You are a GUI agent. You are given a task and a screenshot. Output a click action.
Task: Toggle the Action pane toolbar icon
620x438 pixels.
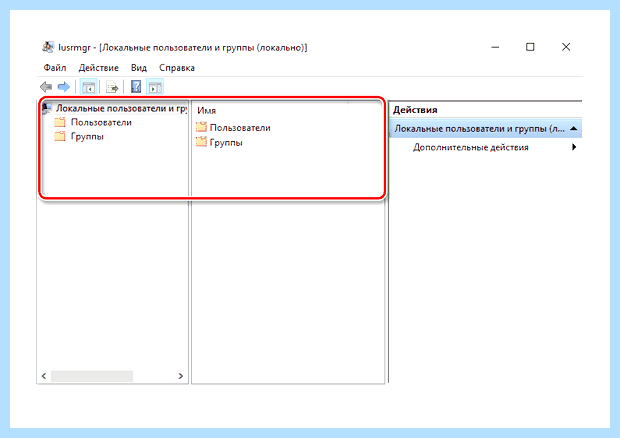click(155, 87)
